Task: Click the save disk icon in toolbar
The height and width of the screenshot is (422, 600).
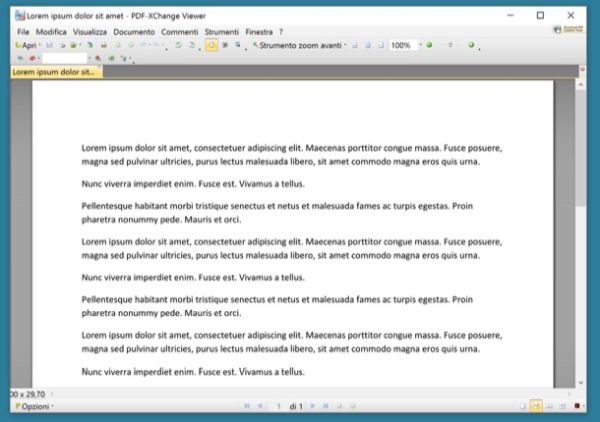Action: tap(49, 46)
